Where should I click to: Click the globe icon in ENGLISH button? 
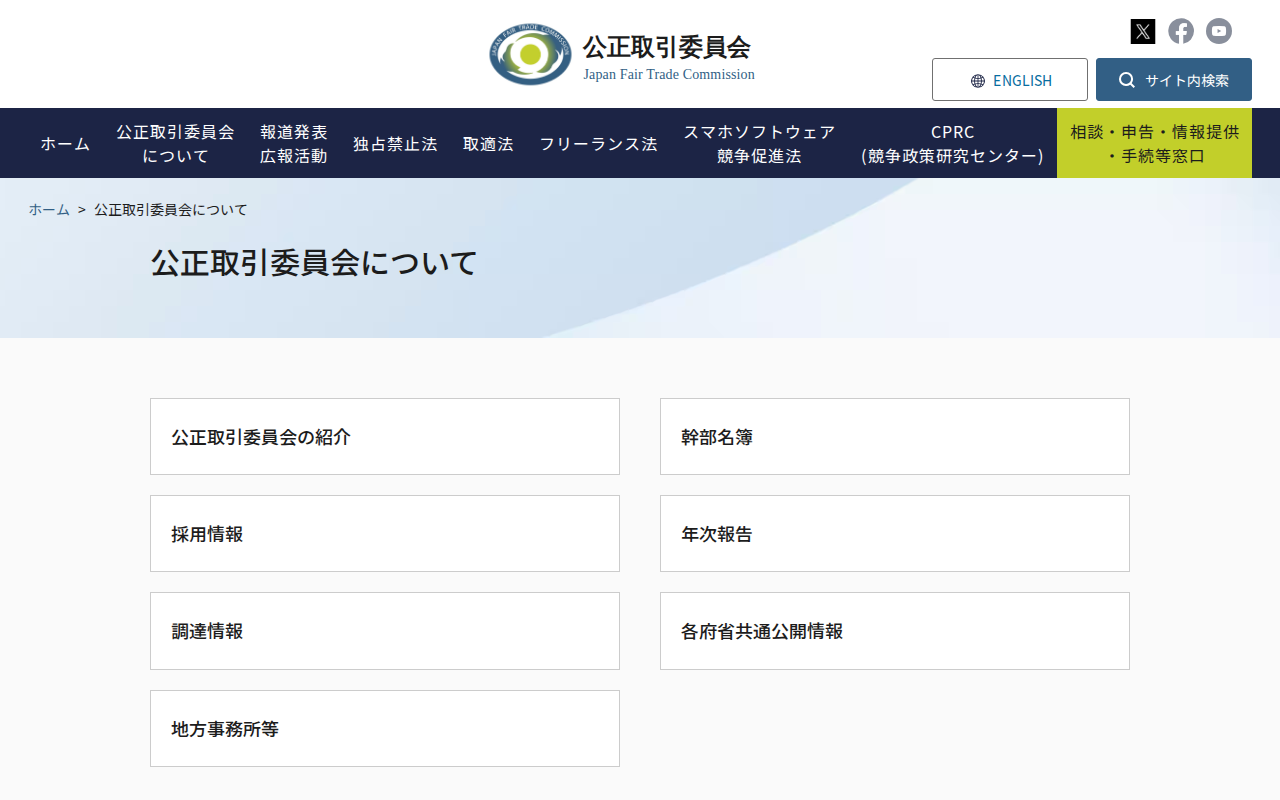click(978, 81)
